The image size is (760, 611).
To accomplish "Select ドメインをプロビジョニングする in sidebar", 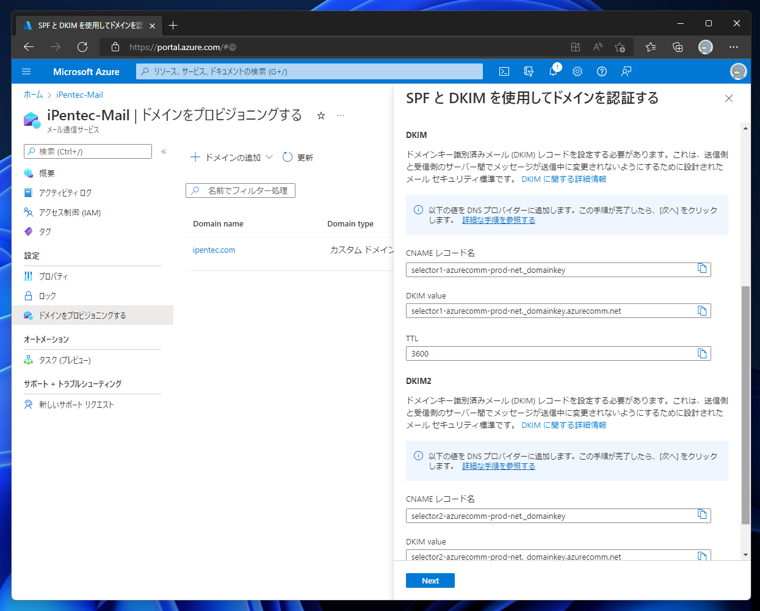I will pyautogui.click(x=93, y=315).
